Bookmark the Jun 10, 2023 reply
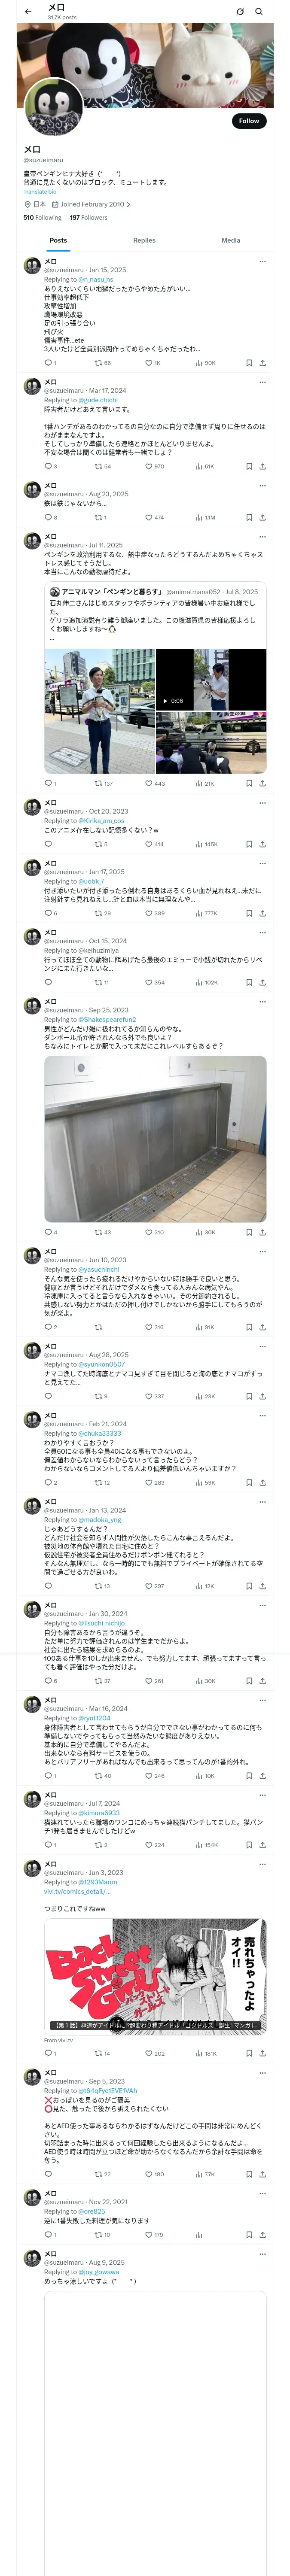This screenshot has width=290, height=2576. pyautogui.click(x=249, y=1327)
